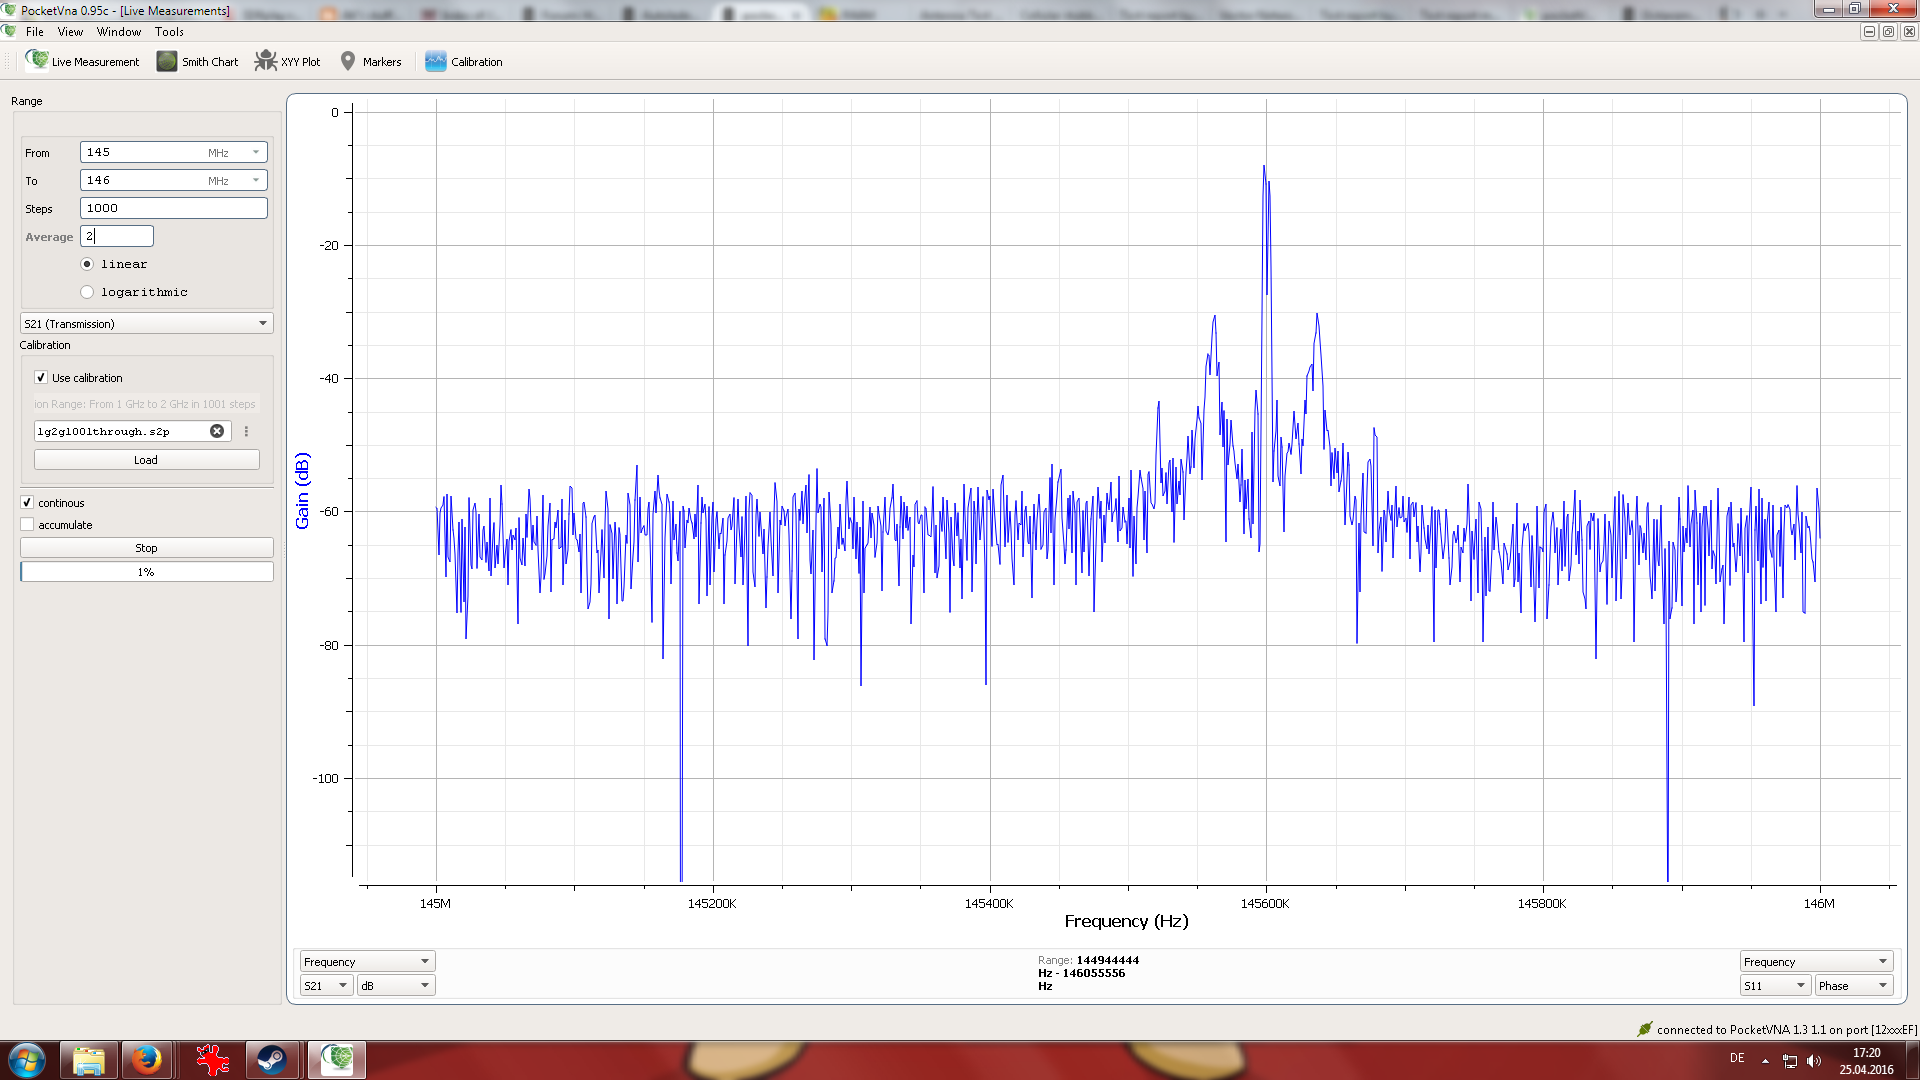Open Phase format dropdown
This screenshot has height=1080, width=1920.
(1854, 985)
